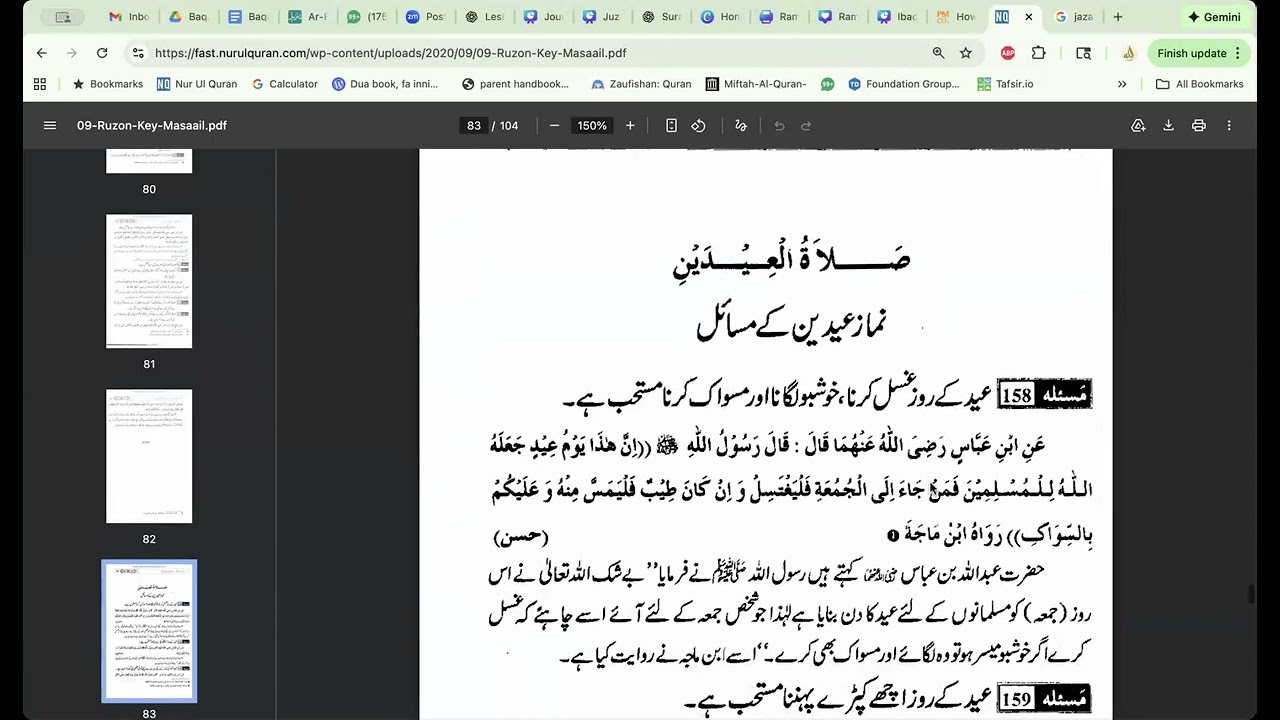Select page 82 thumbnail
The width and height of the screenshot is (1280, 720).
pyautogui.click(x=149, y=456)
